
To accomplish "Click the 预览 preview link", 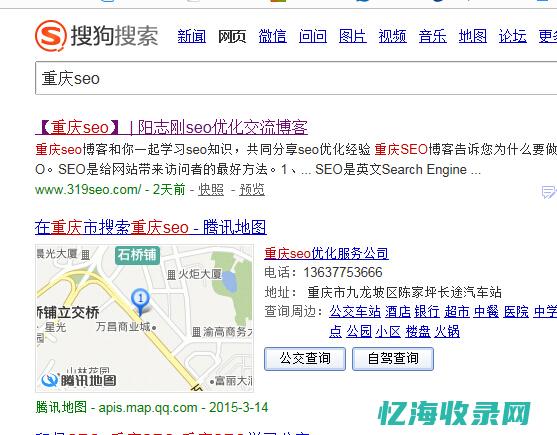I will click(x=252, y=190).
